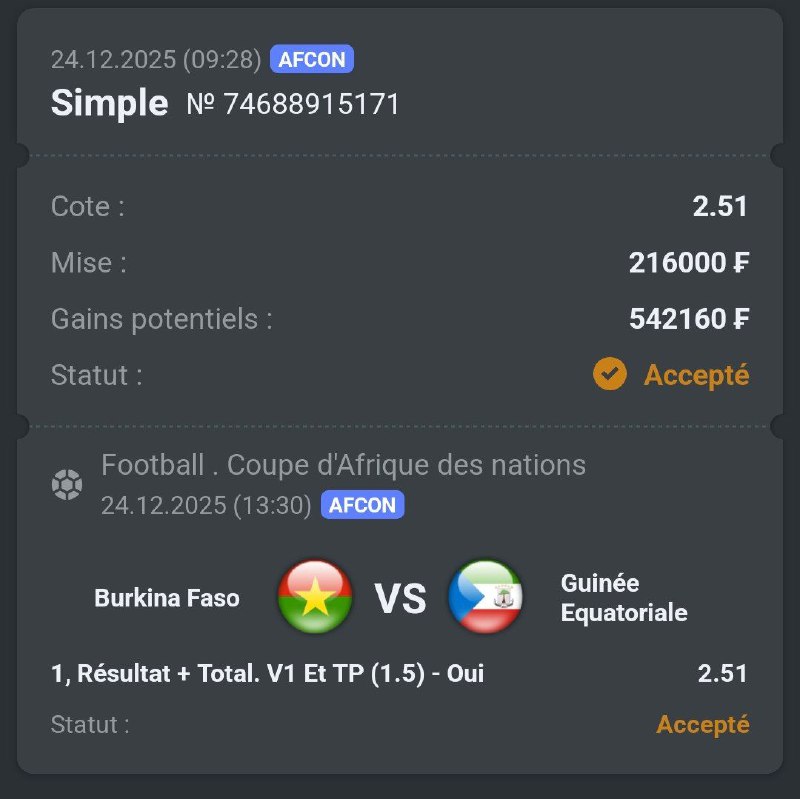Click the 24.12.2025 (09:28) bet date
The width and height of the screenshot is (800, 799).
pos(155,60)
